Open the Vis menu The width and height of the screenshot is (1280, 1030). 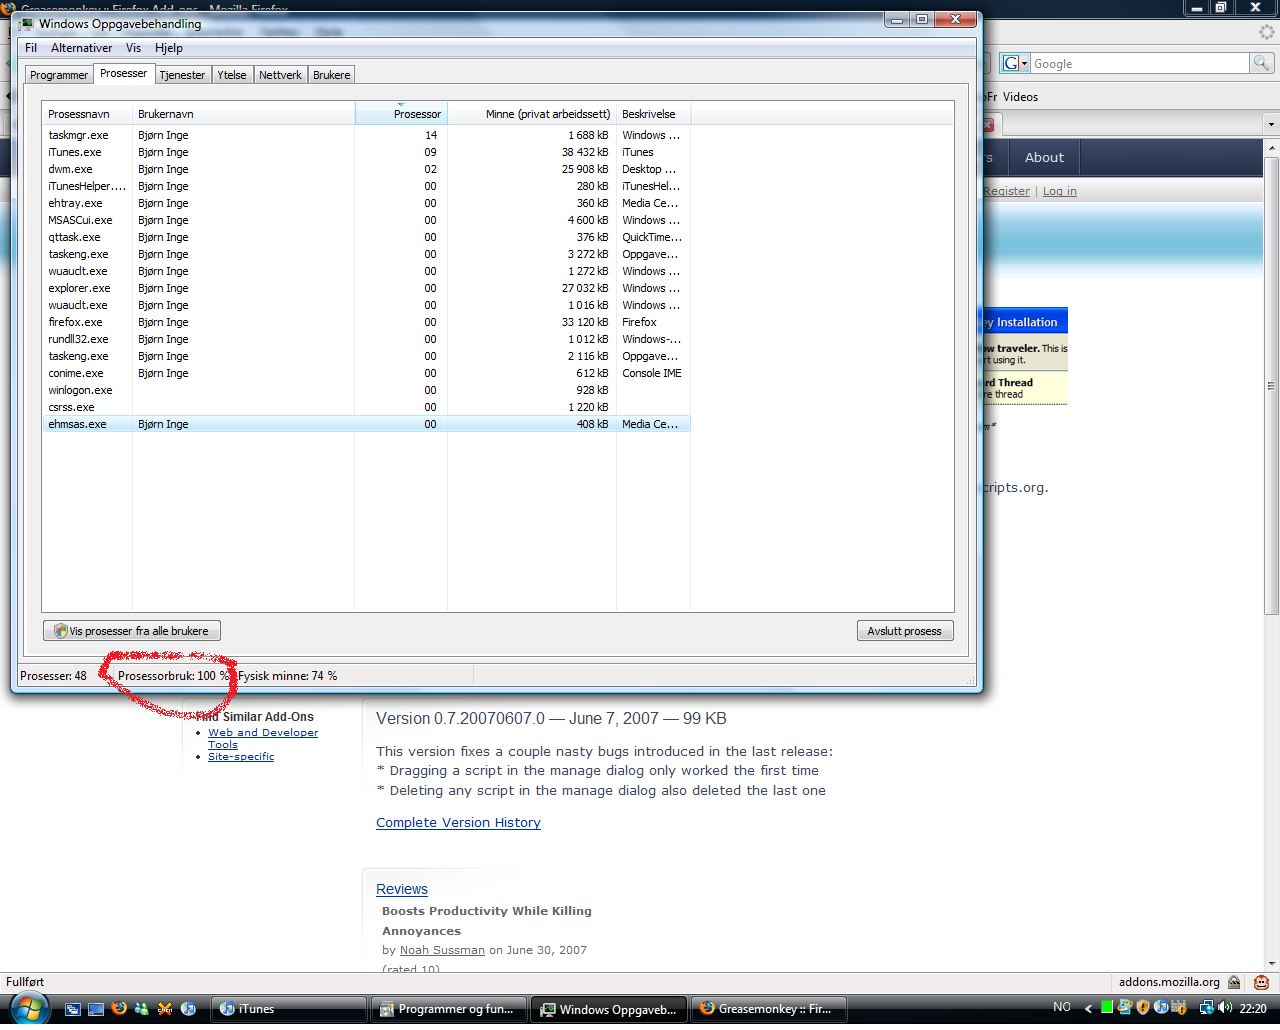point(133,48)
